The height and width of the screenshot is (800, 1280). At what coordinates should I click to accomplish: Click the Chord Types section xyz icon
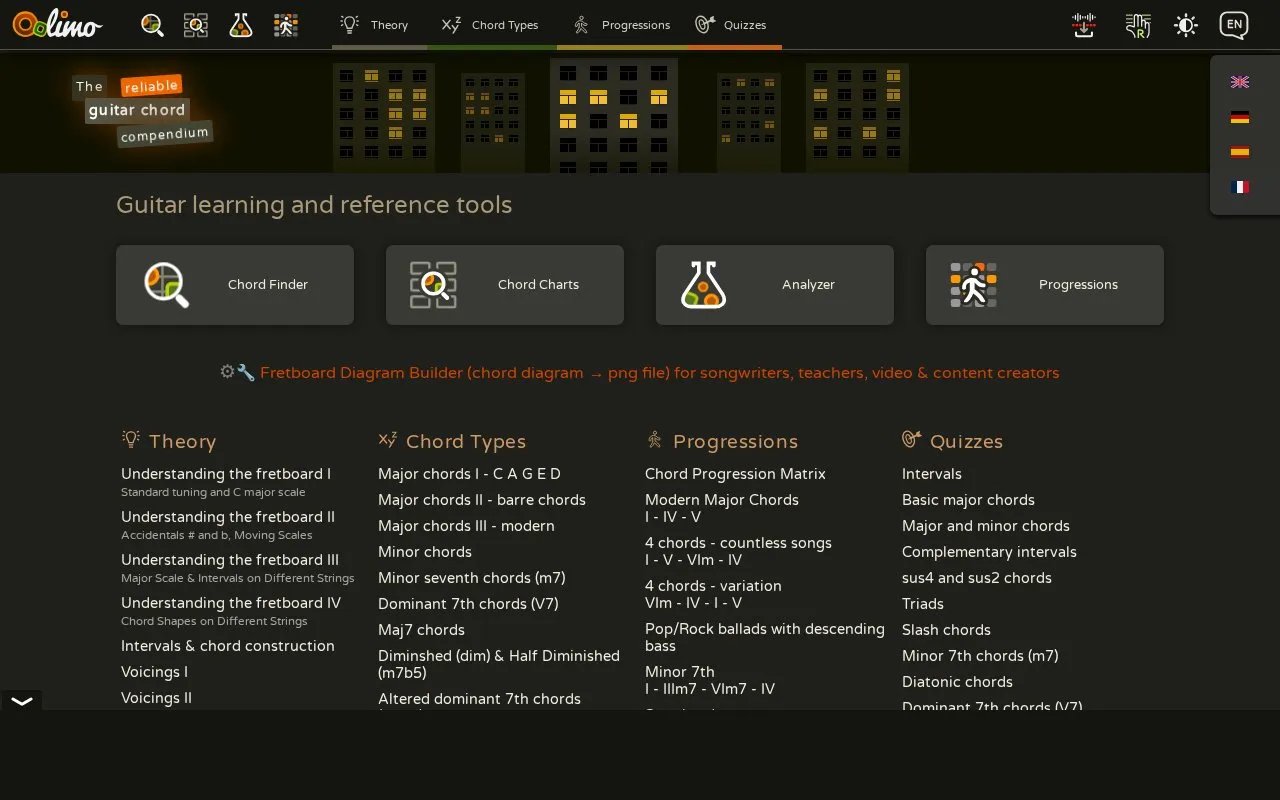(388, 439)
